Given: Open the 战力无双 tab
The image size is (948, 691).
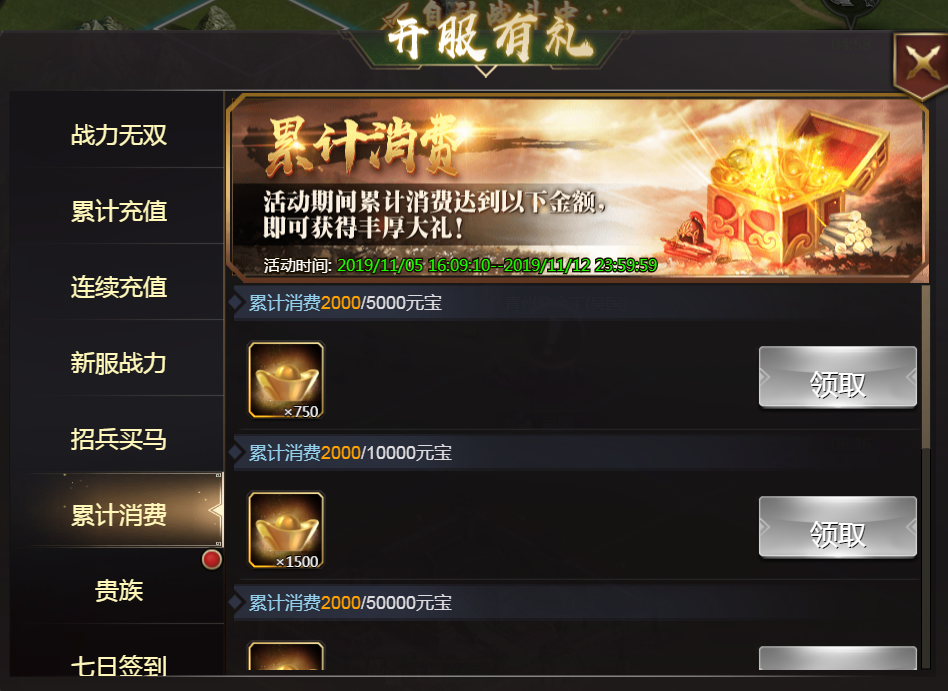Looking at the screenshot, I should pyautogui.click(x=118, y=134).
